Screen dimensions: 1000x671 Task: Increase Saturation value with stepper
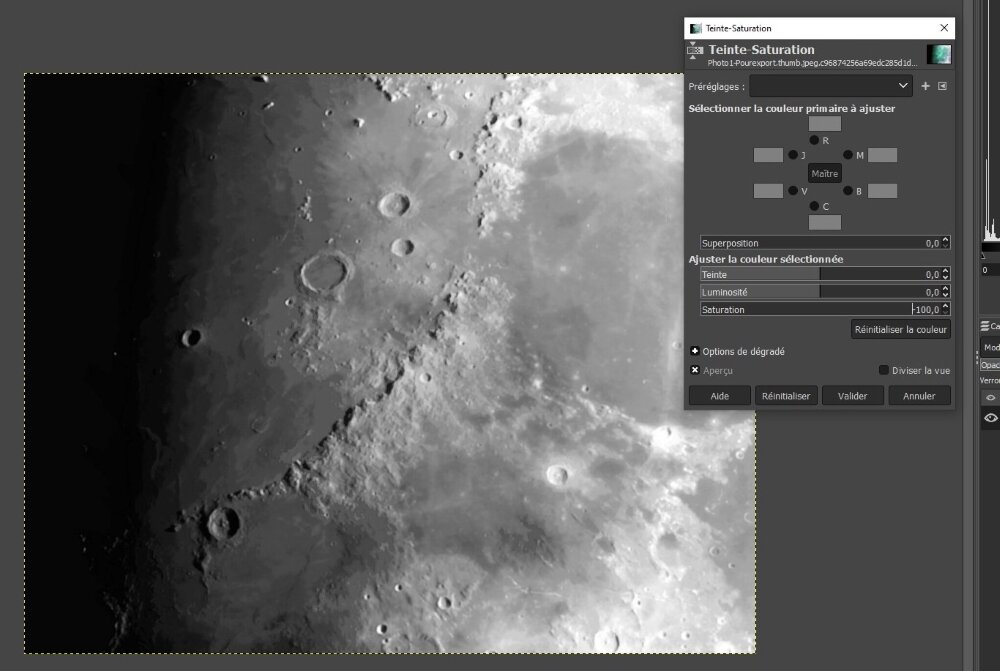click(946, 306)
